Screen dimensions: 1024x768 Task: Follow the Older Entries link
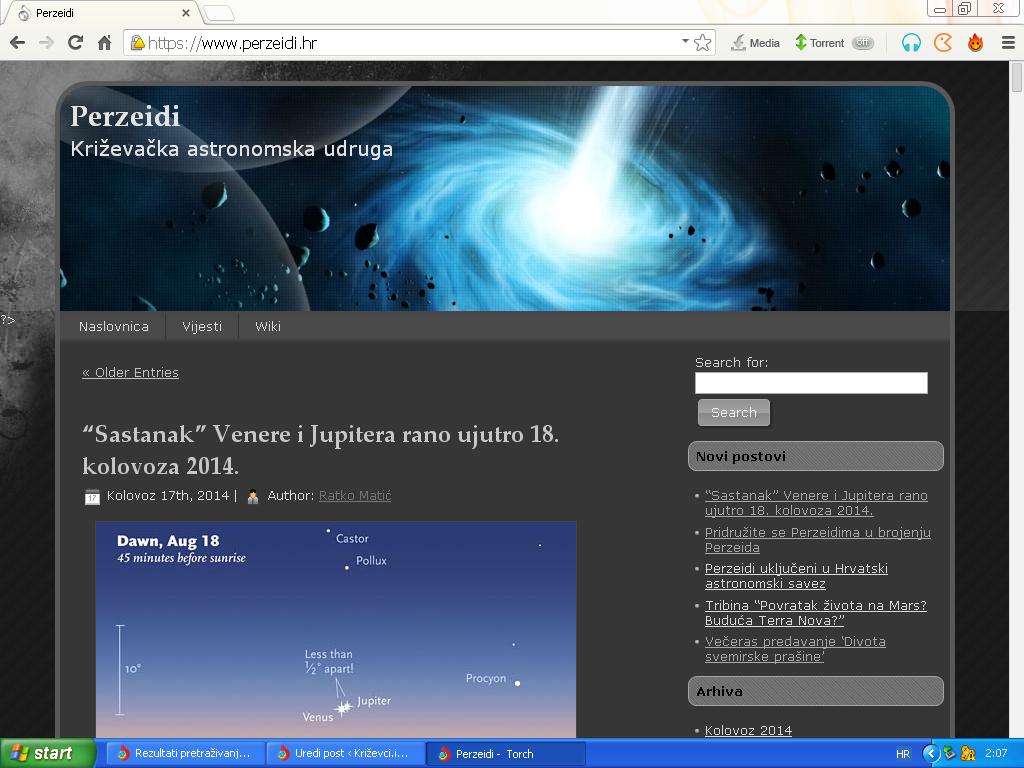[x=130, y=373]
